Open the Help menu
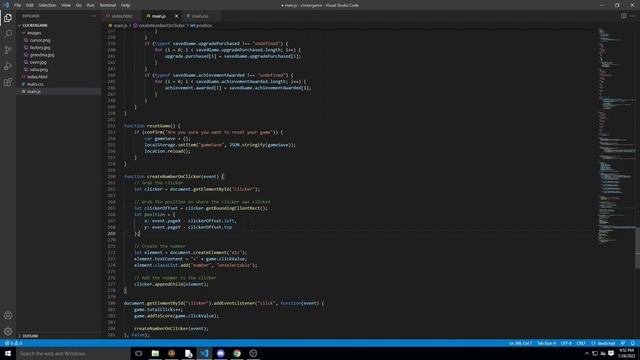Screen dimensions: 640x360 click(x=125, y=5)
